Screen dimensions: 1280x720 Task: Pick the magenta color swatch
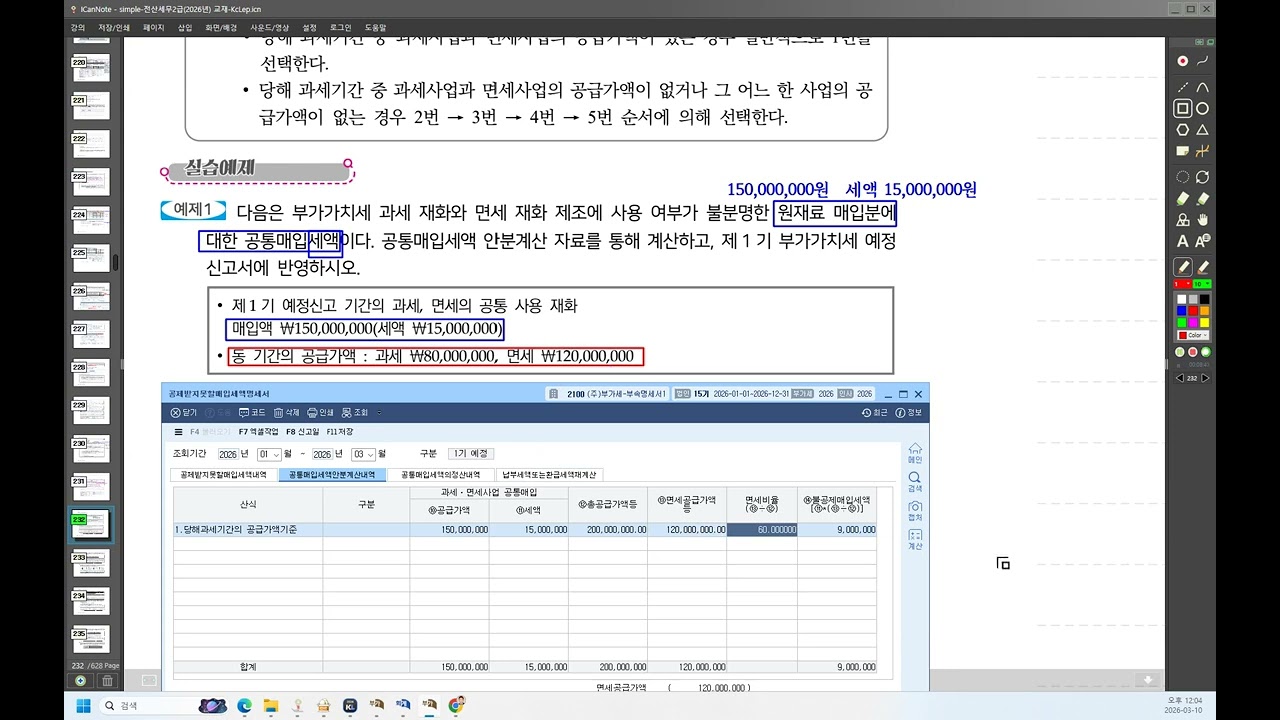point(1193,322)
